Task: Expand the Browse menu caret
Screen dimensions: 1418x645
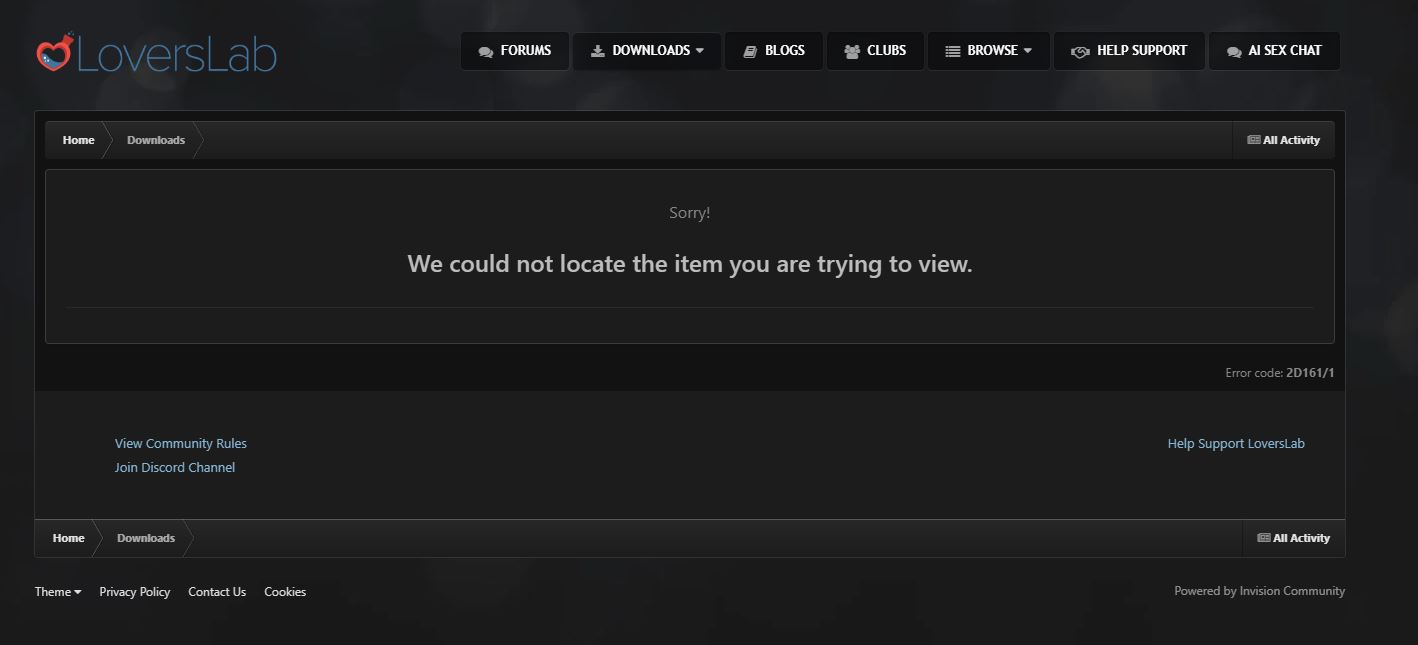Action: [1028, 51]
